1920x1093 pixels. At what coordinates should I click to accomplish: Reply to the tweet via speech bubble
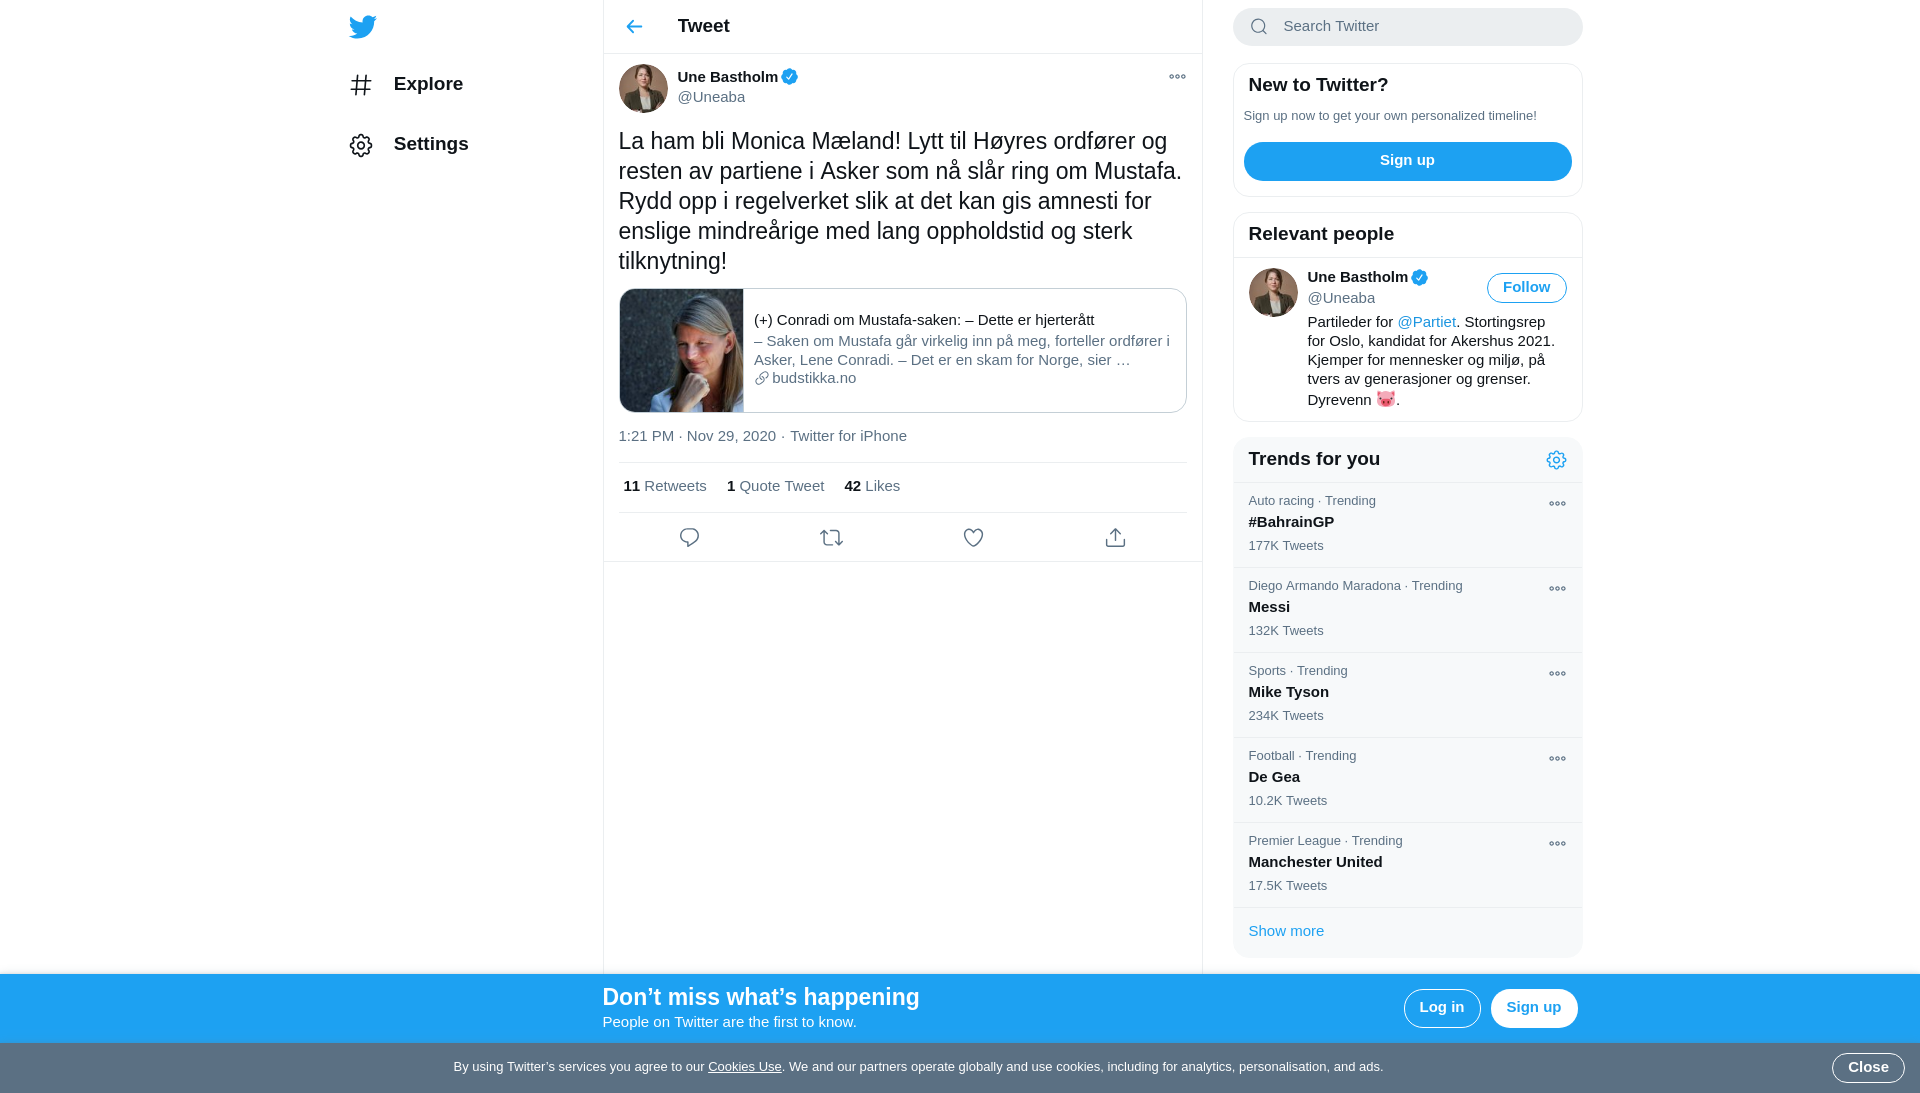pyautogui.click(x=689, y=538)
